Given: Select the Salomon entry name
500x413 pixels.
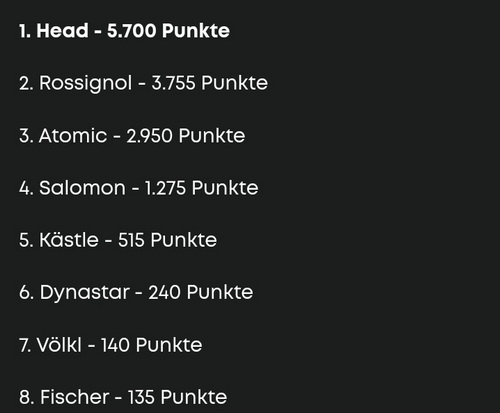Looking at the screenshot, I should pyautogui.click(x=82, y=188).
